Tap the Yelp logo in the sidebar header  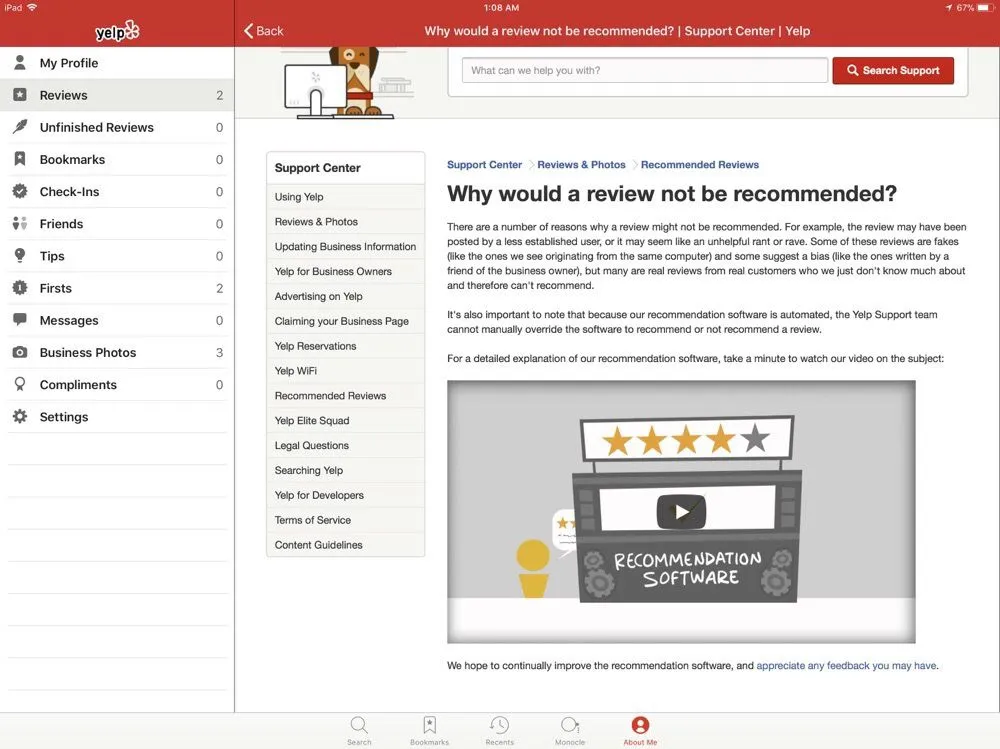click(117, 31)
